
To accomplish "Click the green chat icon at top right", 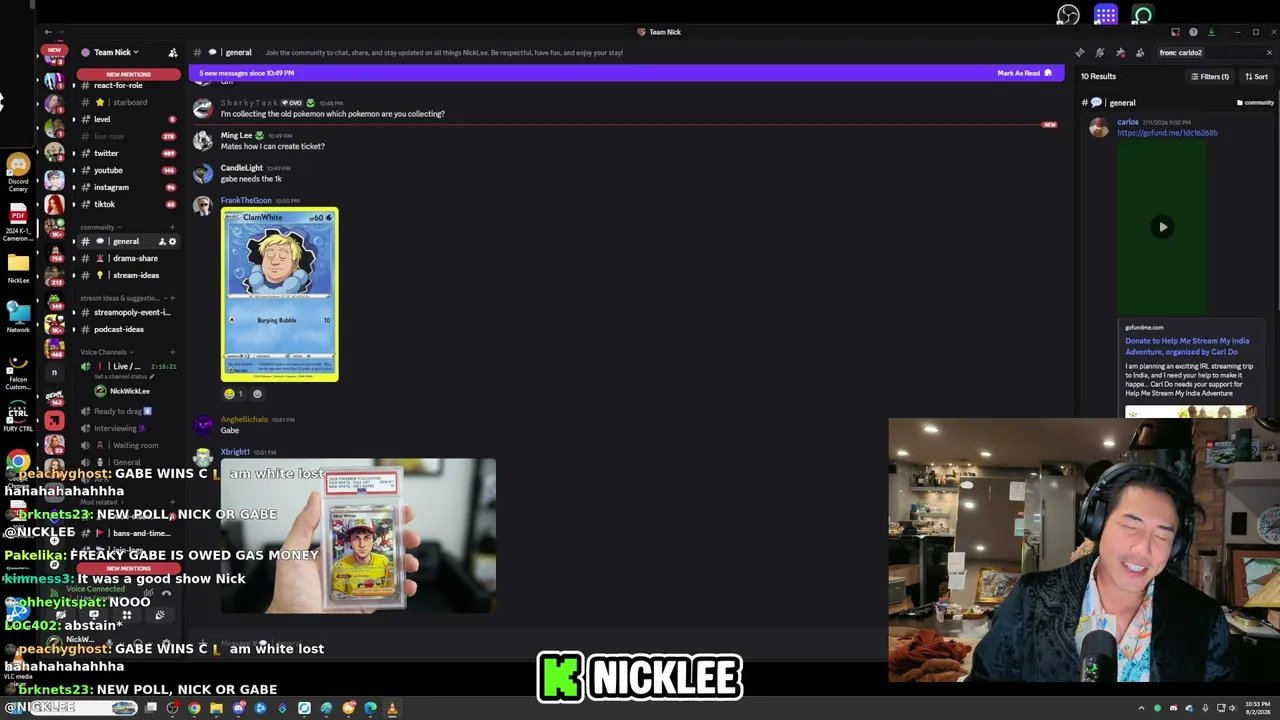I will (x=1142, y=14).
